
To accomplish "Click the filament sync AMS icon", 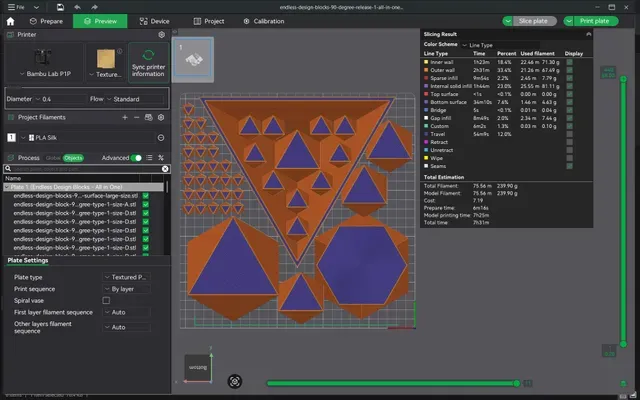I will (x=149, y=118).
